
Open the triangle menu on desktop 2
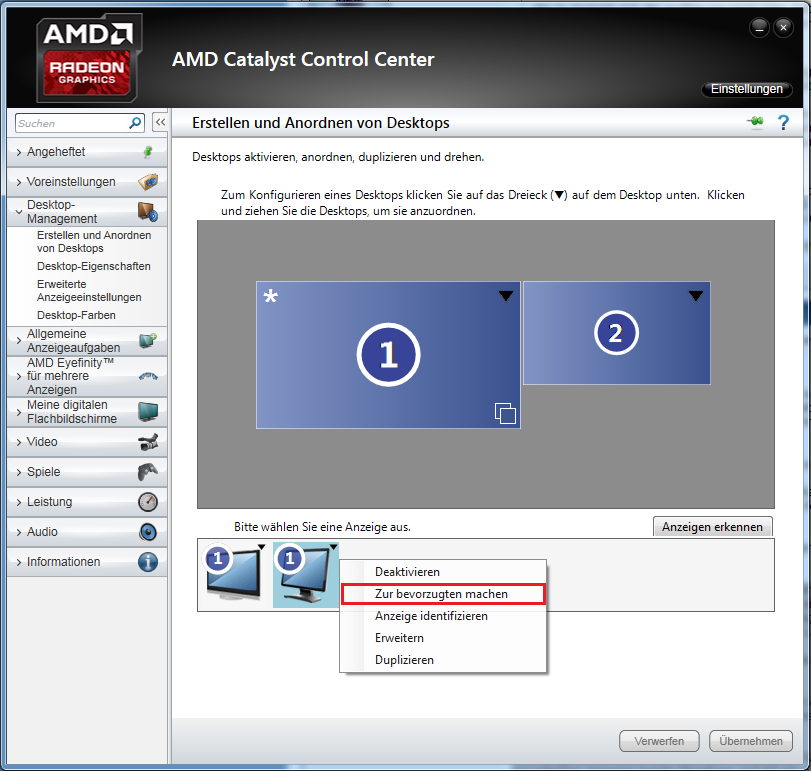[x=696, y=295]
